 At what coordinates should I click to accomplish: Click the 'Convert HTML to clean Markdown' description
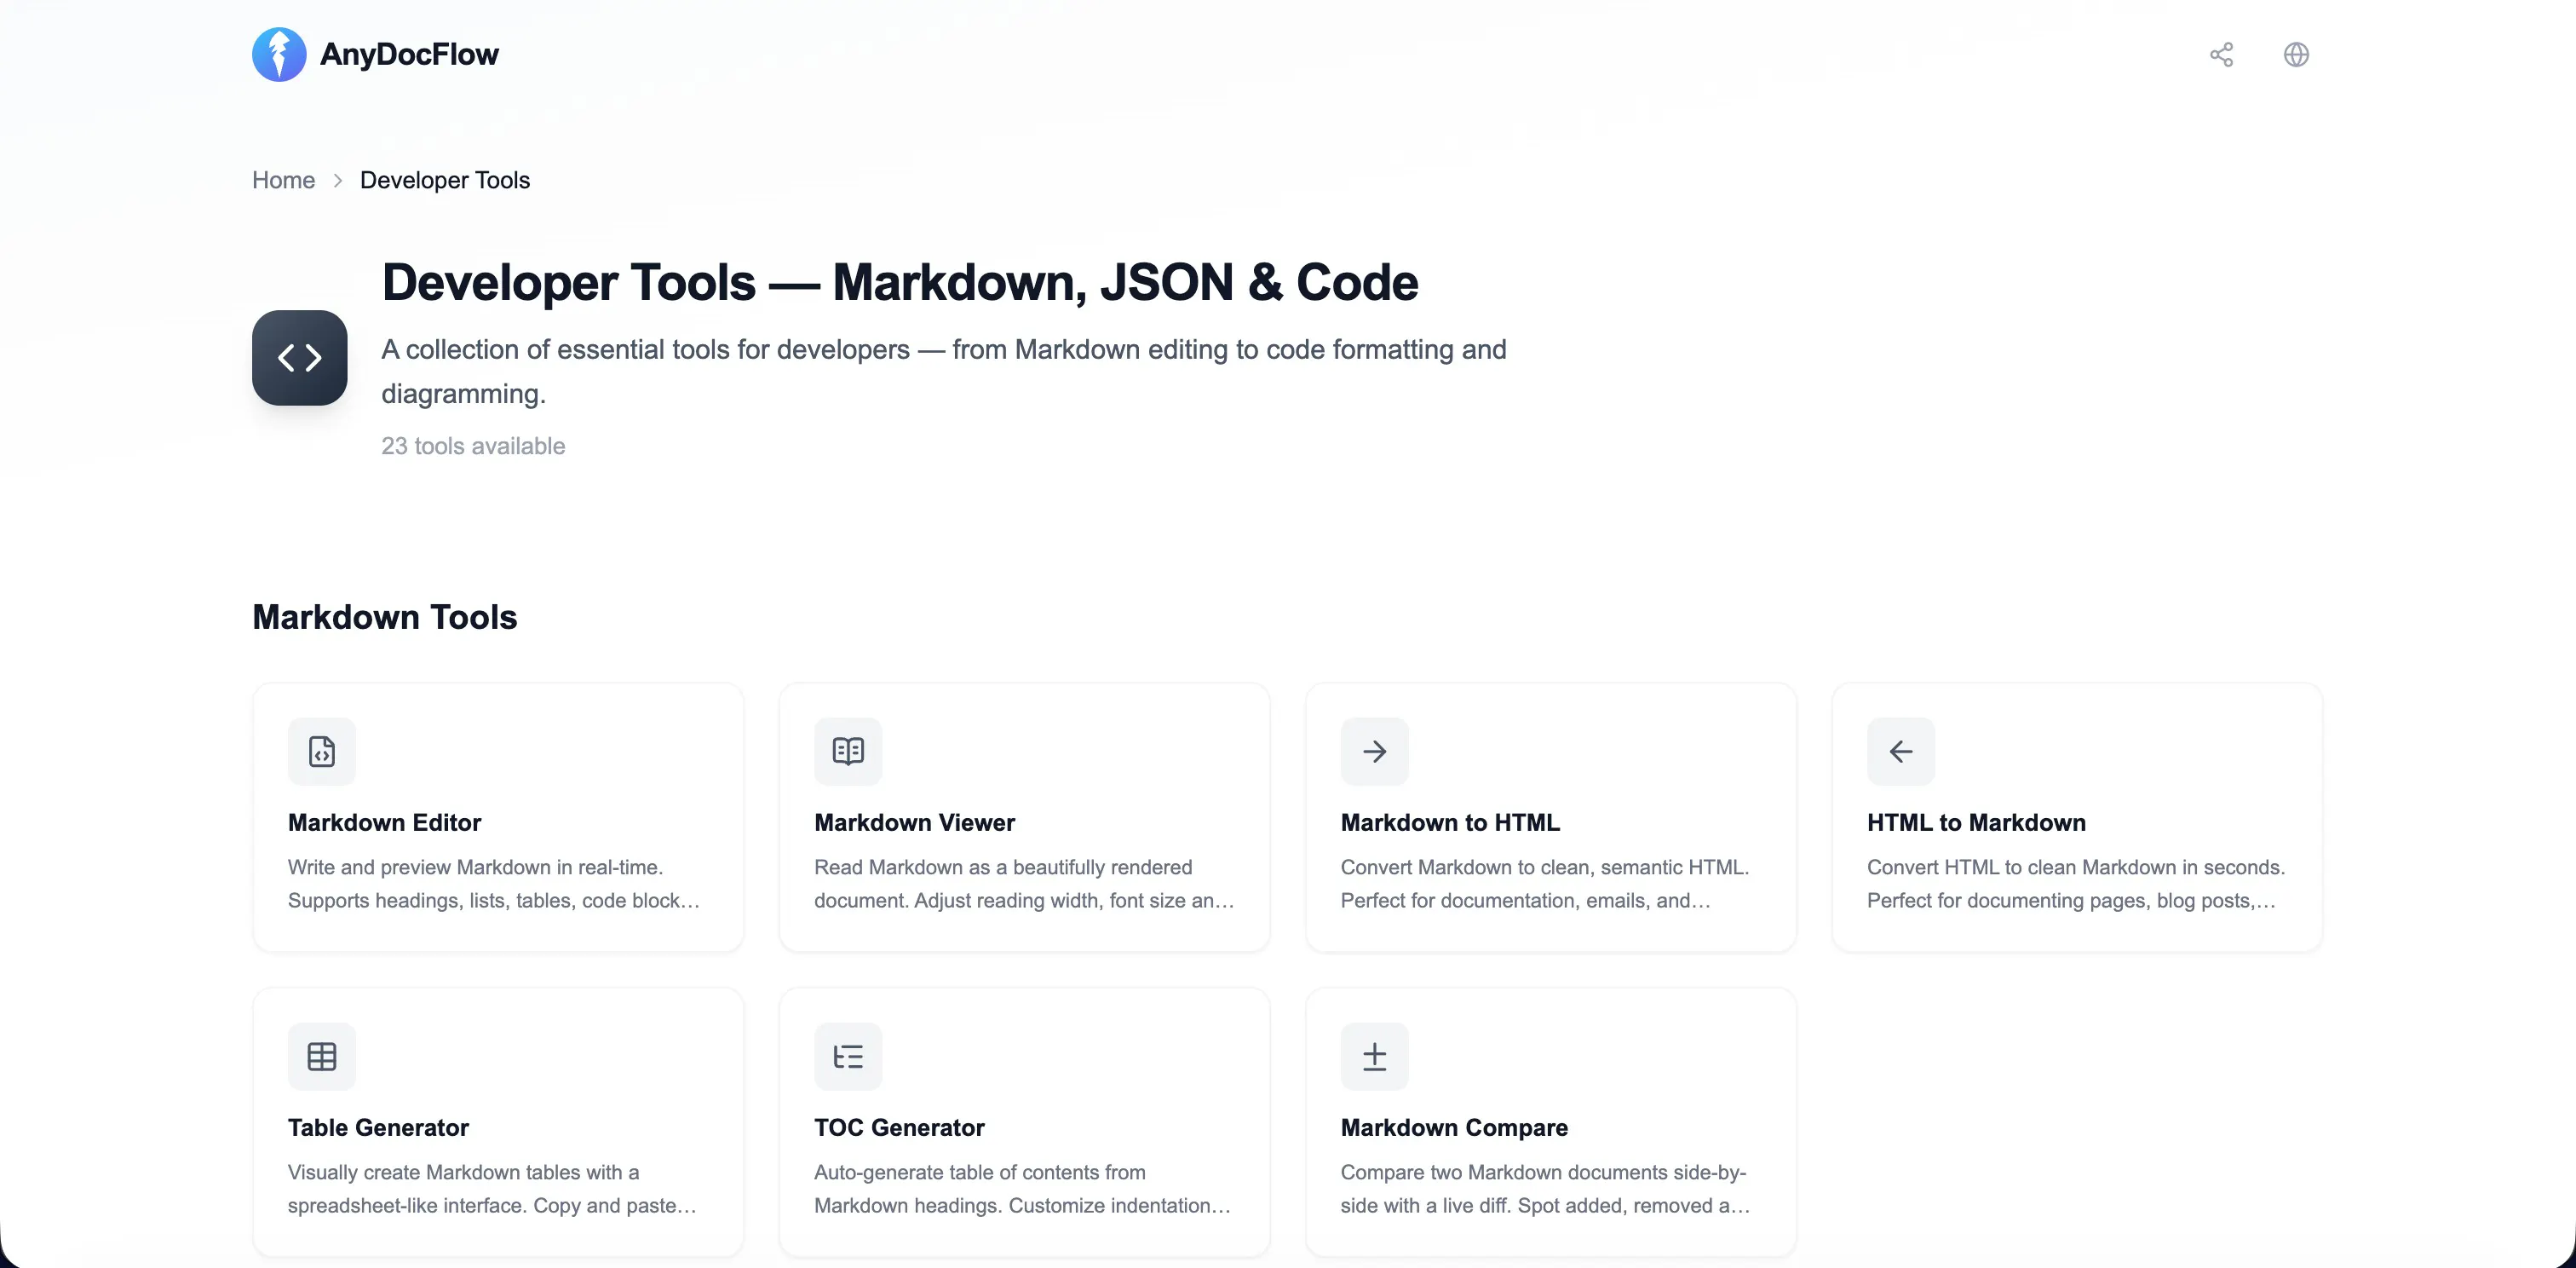(2076, 884)
